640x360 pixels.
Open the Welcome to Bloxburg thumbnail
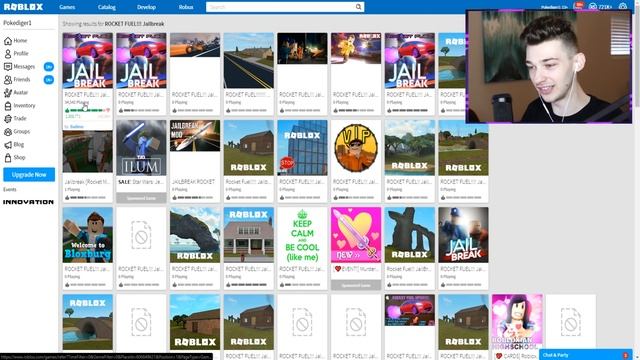coord(88,235)
